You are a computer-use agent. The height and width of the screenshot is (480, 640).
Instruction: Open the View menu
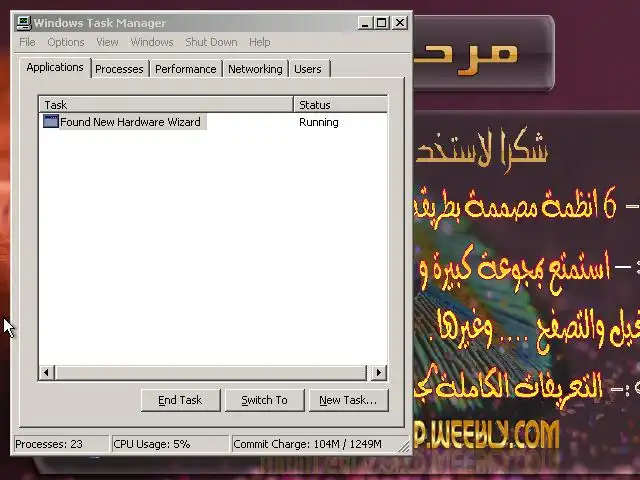[107, 42]
